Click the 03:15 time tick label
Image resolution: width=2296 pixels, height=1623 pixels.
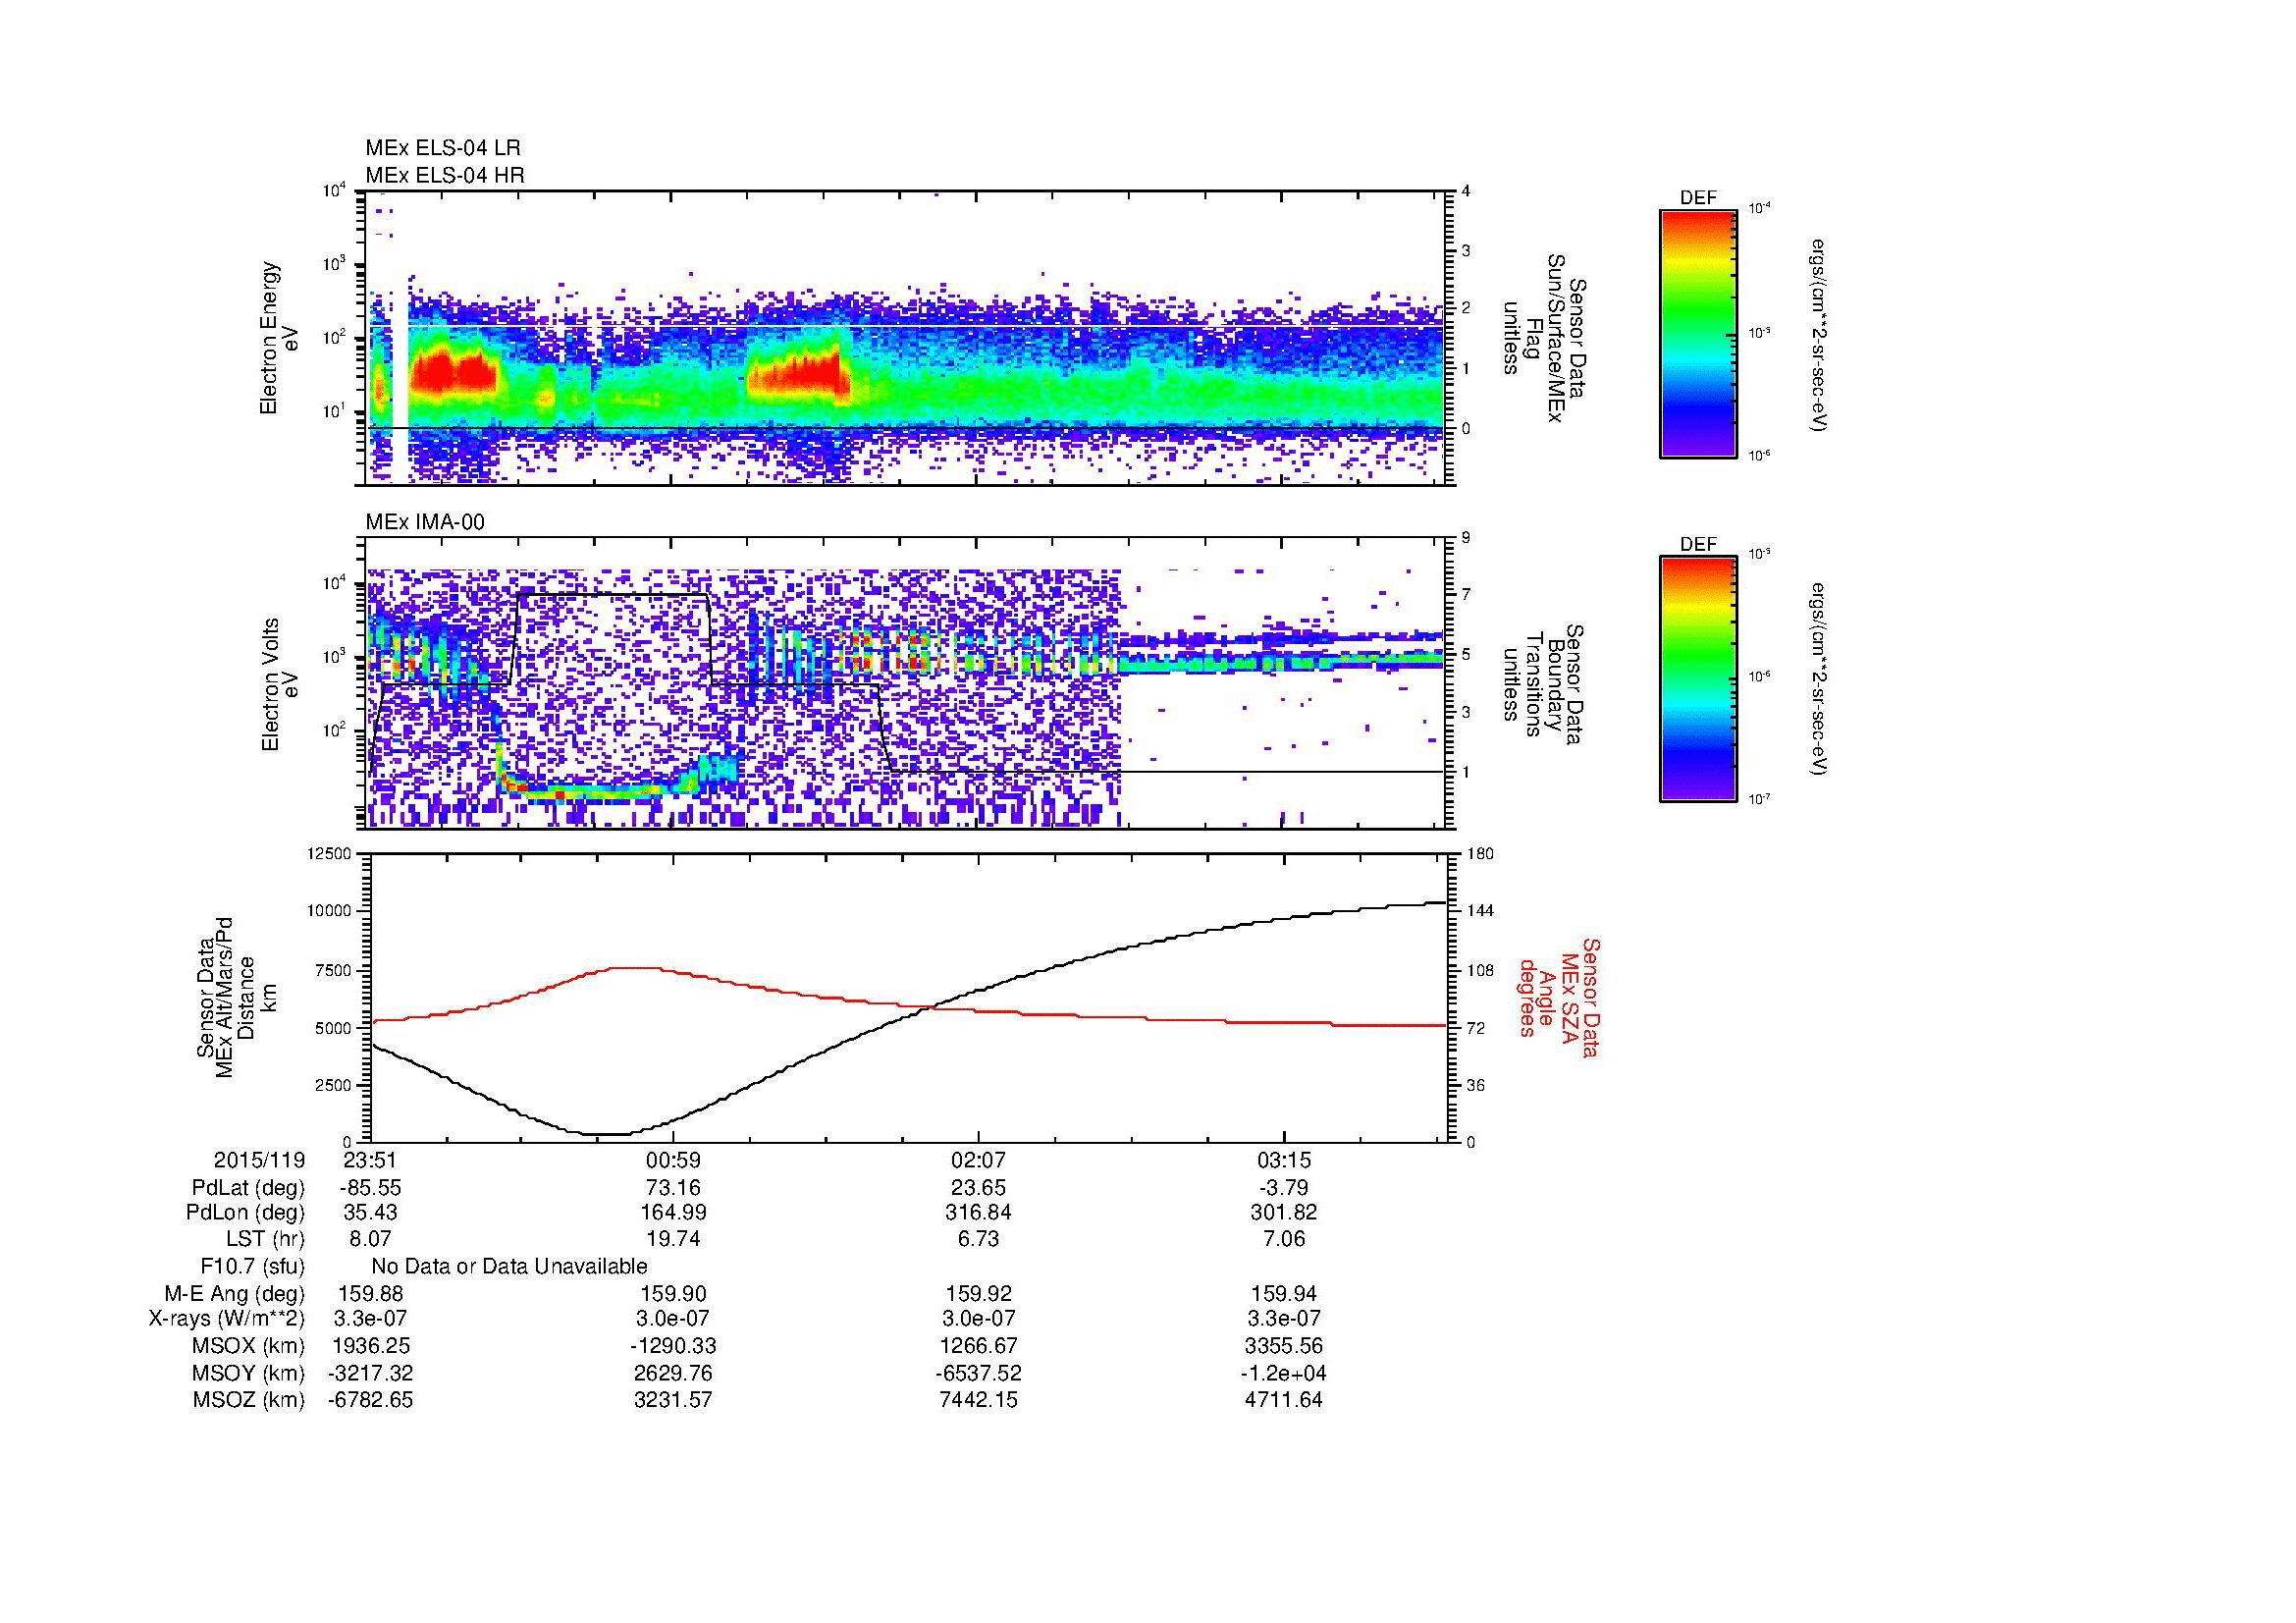pos(1284,1161)
